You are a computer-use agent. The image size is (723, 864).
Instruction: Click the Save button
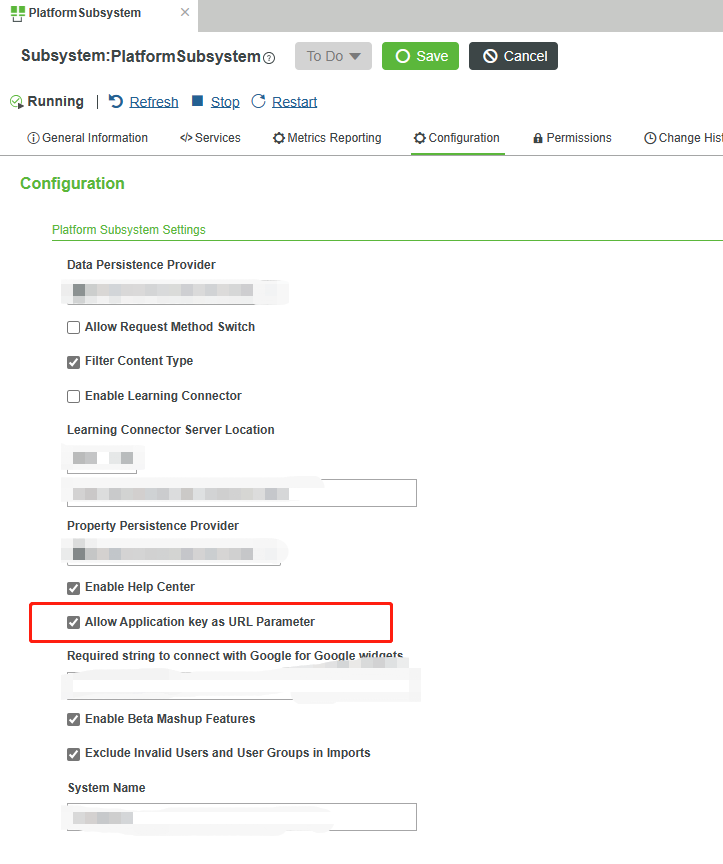(x=420, y=56)
